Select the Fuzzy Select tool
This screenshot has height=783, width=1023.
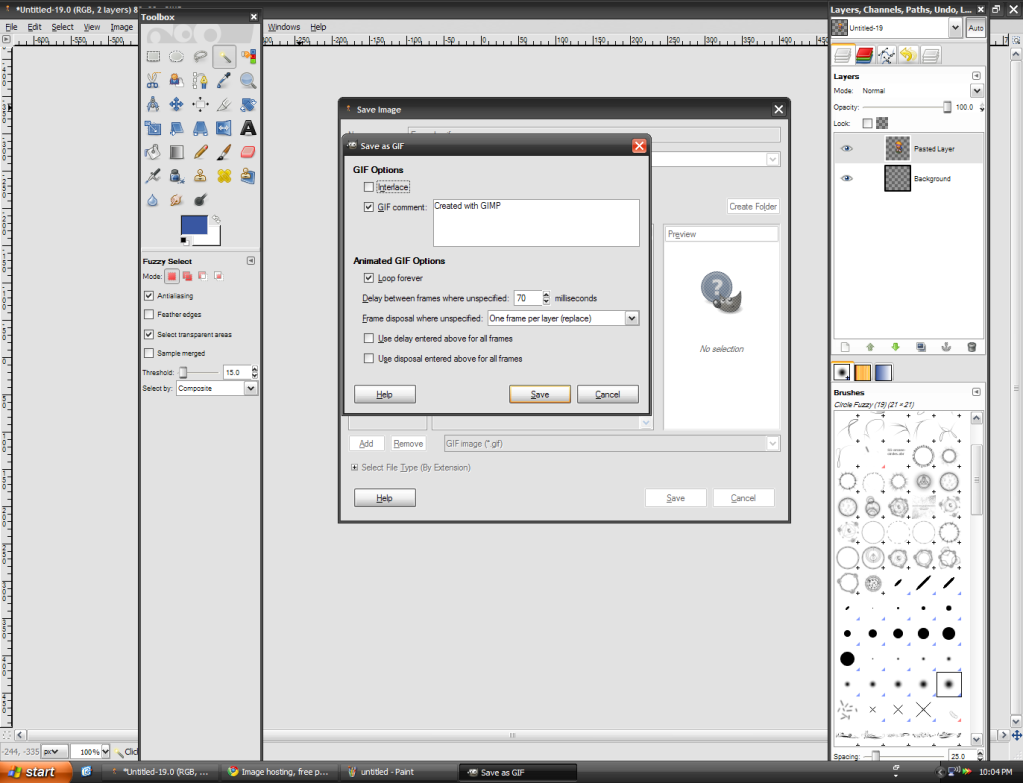point(224,55)
